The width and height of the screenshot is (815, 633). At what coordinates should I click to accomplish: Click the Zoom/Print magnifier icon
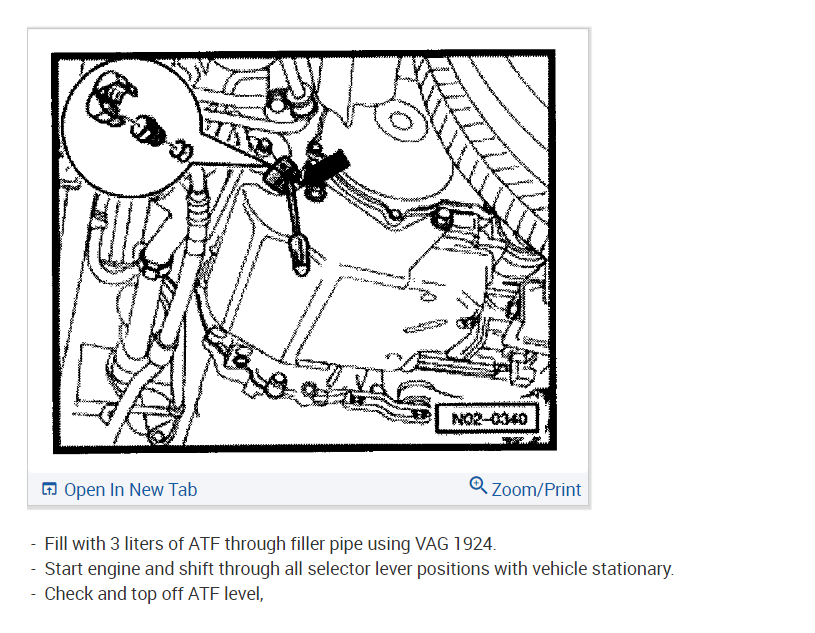coord(478,485)
